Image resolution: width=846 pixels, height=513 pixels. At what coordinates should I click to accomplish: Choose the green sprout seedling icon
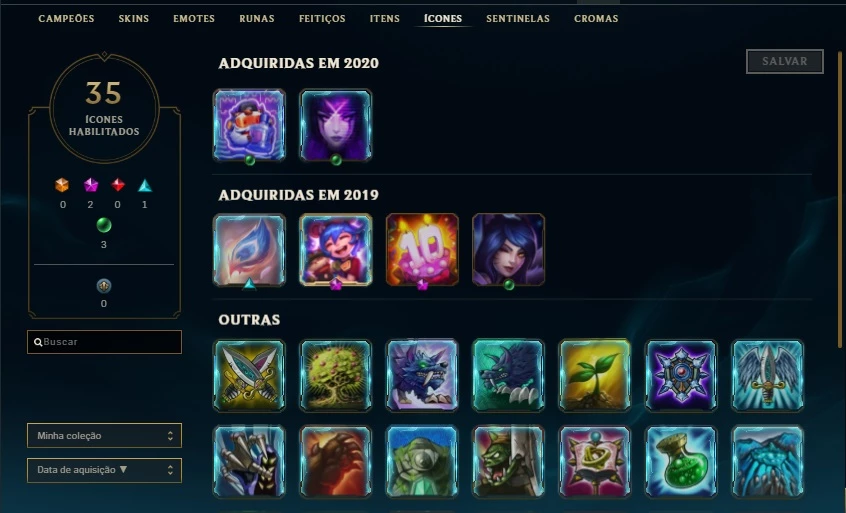point(595,375)
